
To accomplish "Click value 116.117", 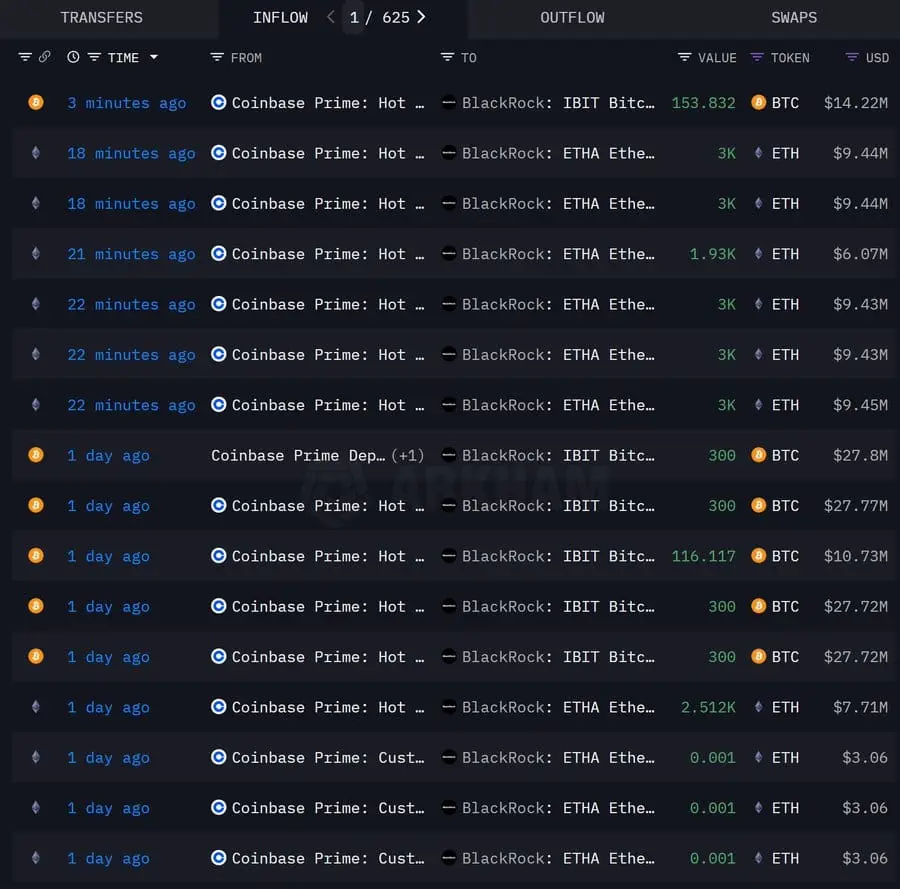I will (703, 556).
